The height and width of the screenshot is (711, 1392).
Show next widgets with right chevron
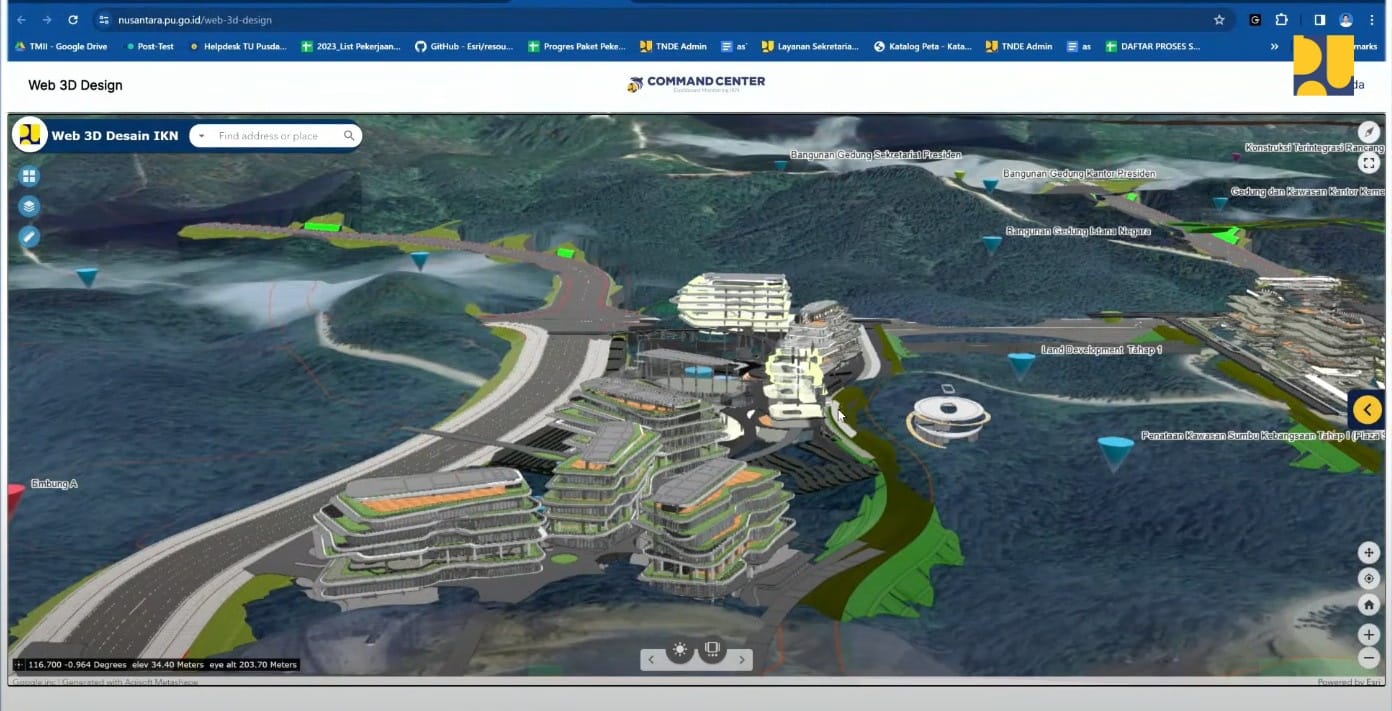741,659
